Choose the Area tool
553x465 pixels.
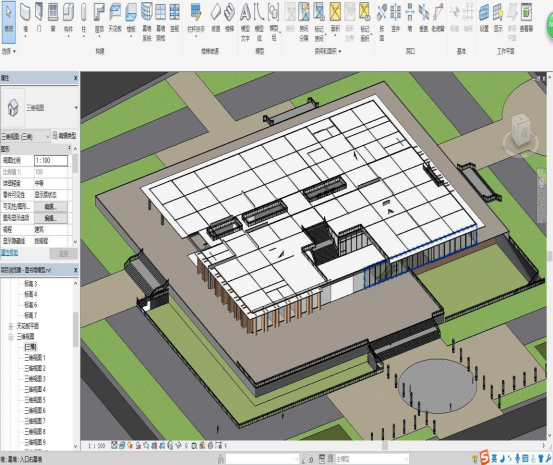335,19
